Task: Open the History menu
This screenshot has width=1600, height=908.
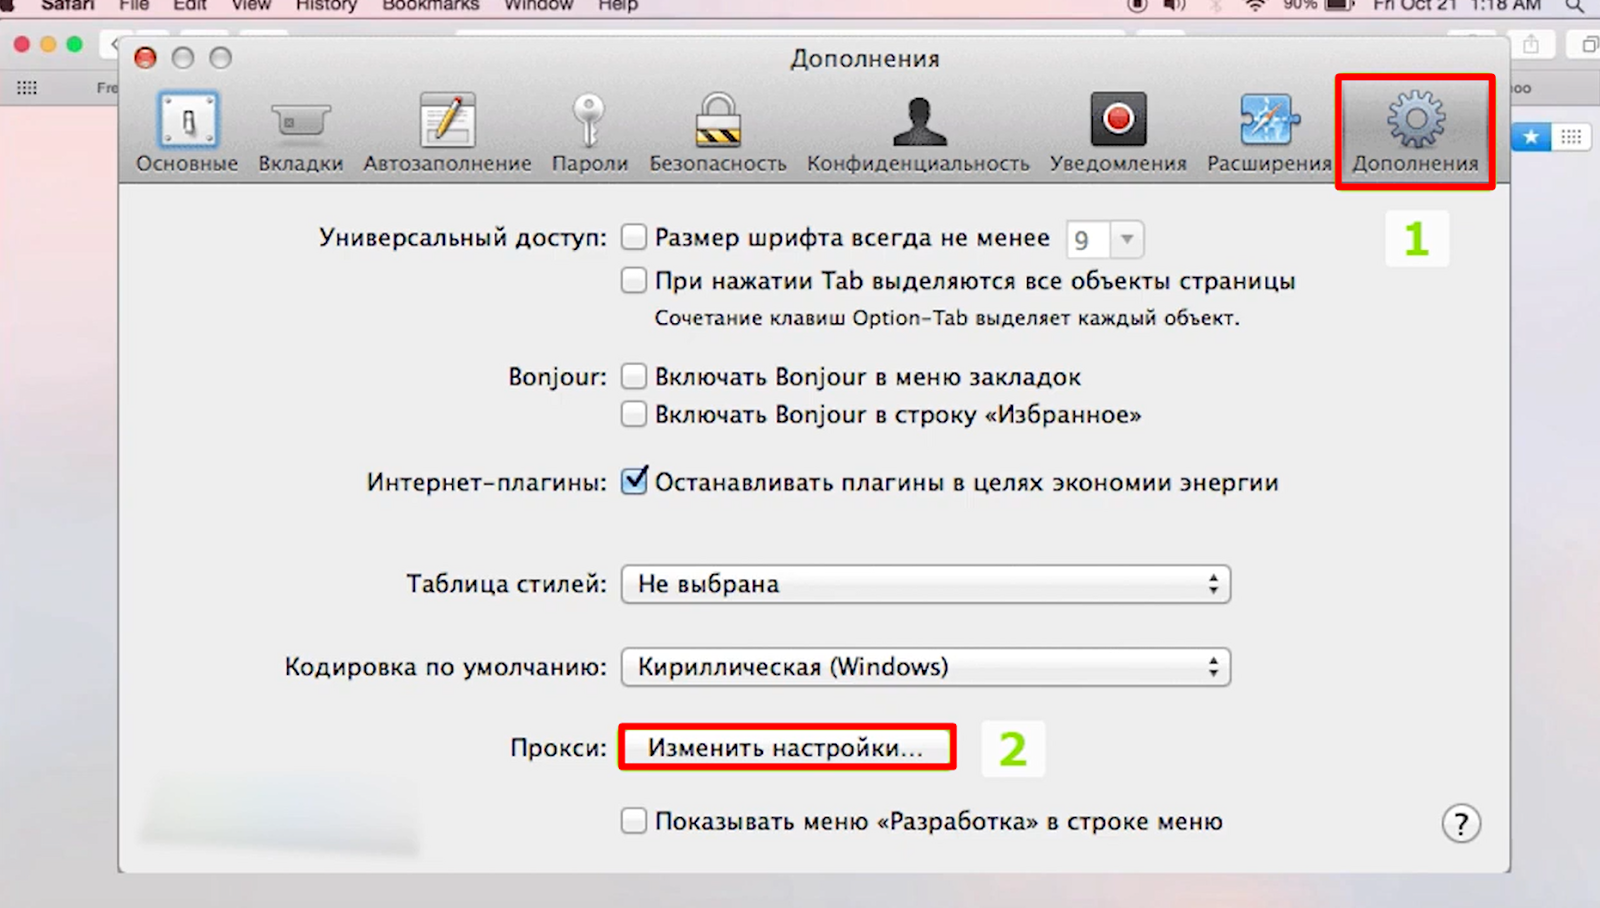Action: click(326, 5)
